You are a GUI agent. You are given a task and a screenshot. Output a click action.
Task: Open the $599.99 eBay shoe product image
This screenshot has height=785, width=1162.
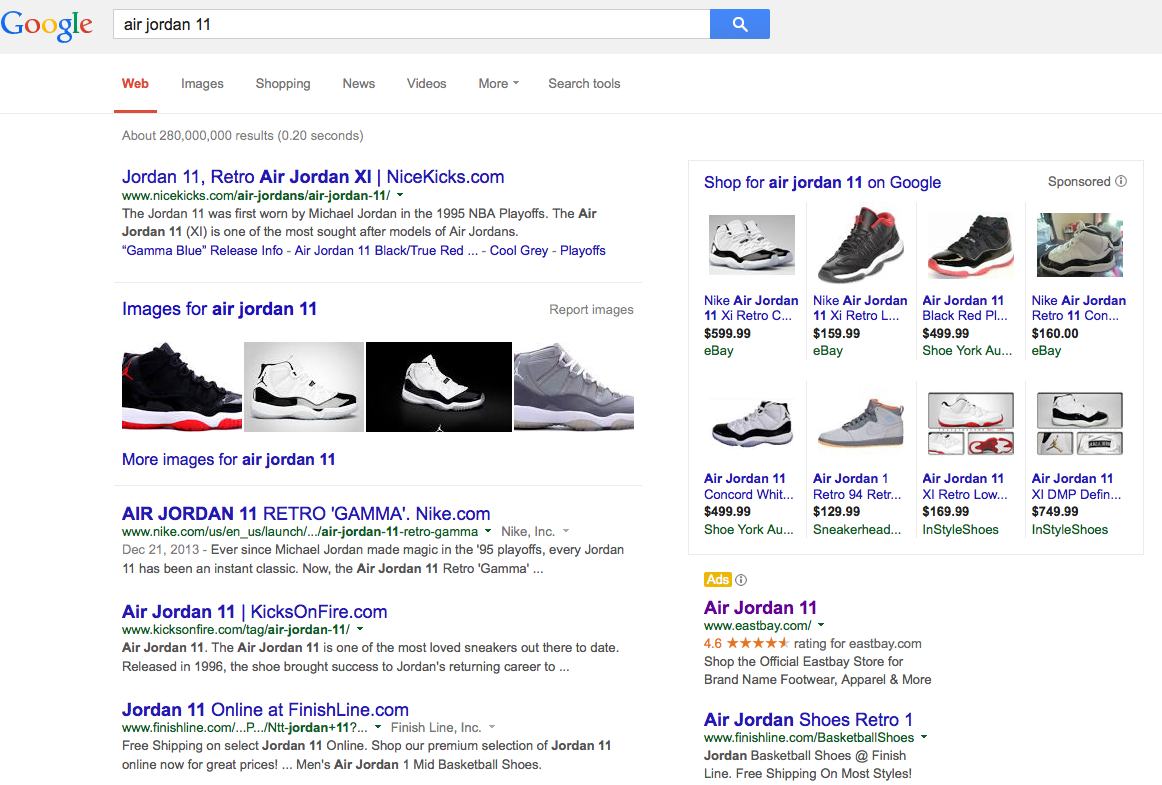click(751, 244)
